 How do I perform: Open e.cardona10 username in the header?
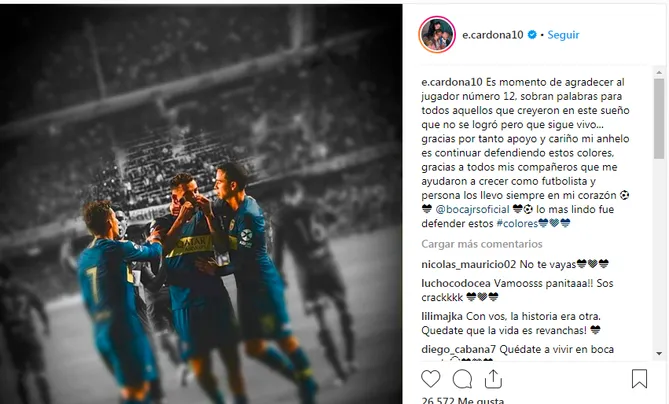493,35
